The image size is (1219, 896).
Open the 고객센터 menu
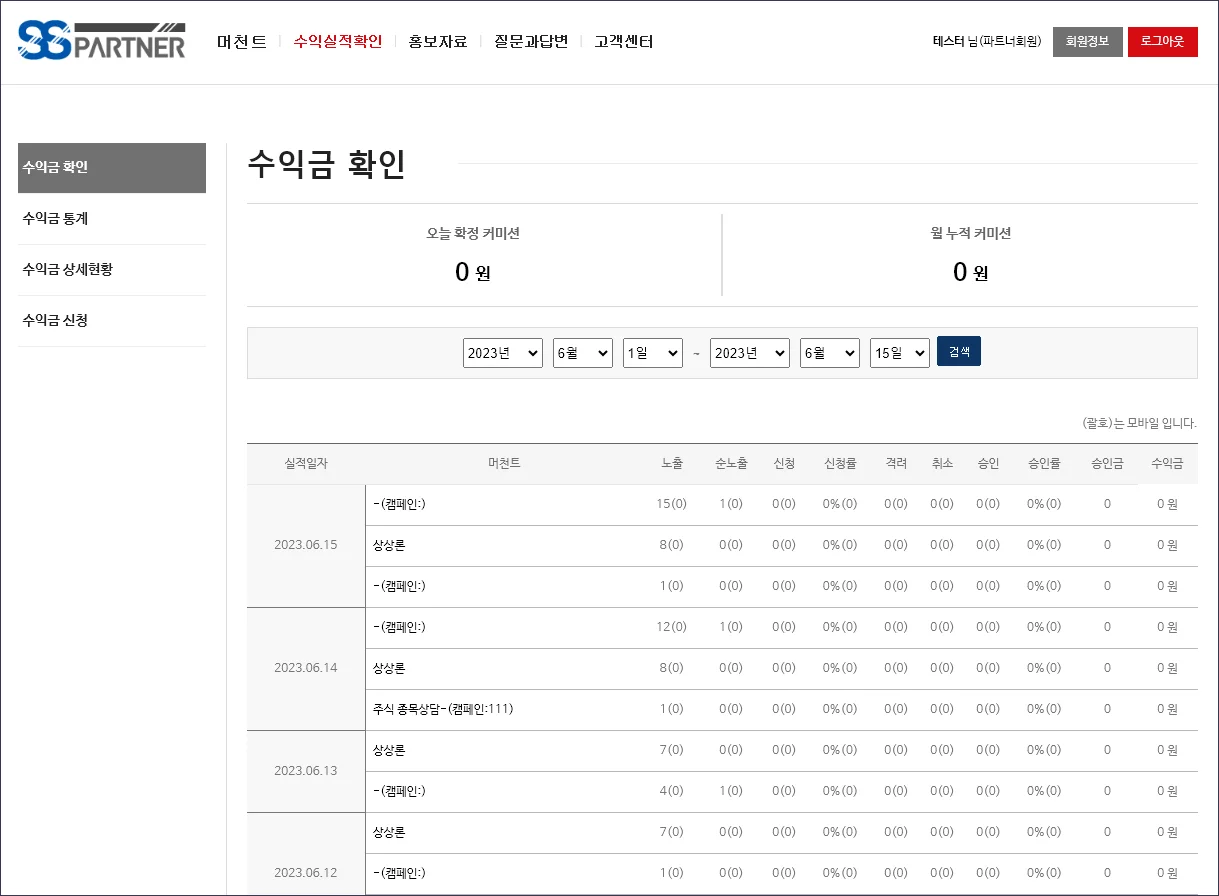(624, 41)
